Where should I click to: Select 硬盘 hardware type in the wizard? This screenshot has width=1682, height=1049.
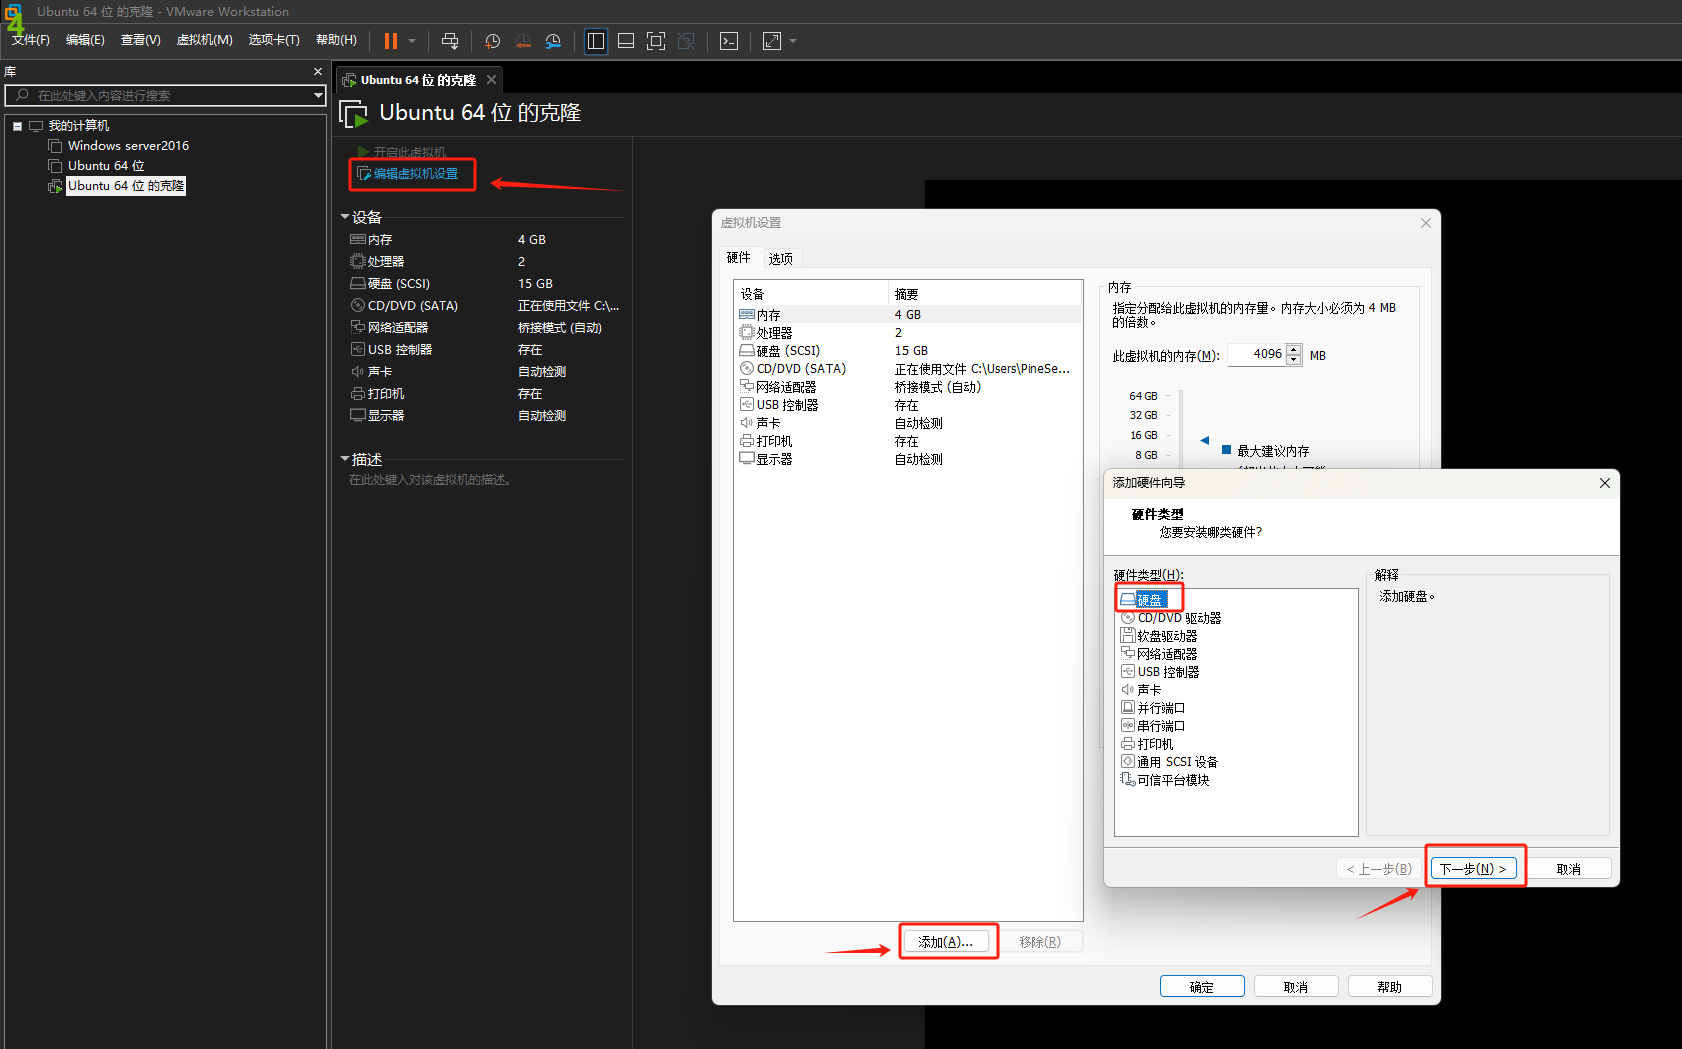click(x=1150, y=600)
